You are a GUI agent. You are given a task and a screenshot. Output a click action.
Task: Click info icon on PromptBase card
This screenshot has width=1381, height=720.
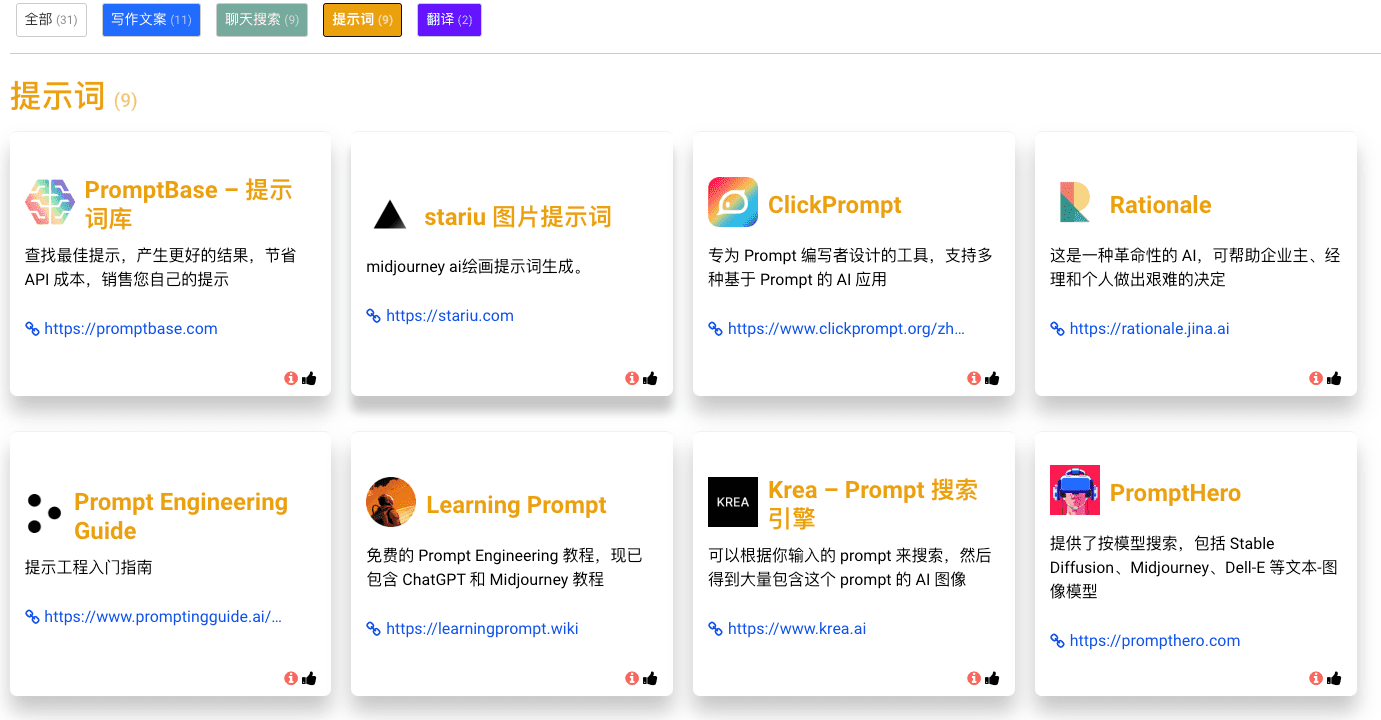pyautogui.click(x=291, y=378)
